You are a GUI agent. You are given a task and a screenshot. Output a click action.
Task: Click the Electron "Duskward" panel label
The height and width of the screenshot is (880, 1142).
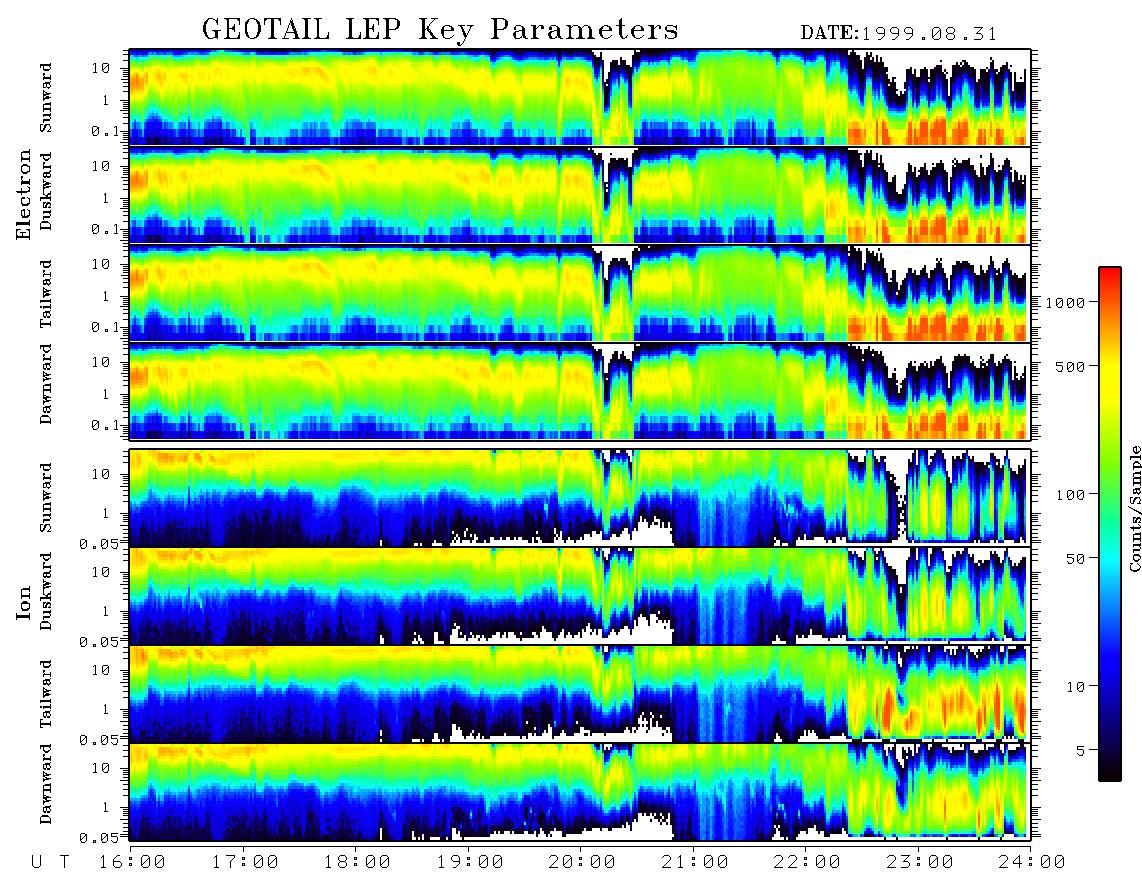click(x=45, y=192)
